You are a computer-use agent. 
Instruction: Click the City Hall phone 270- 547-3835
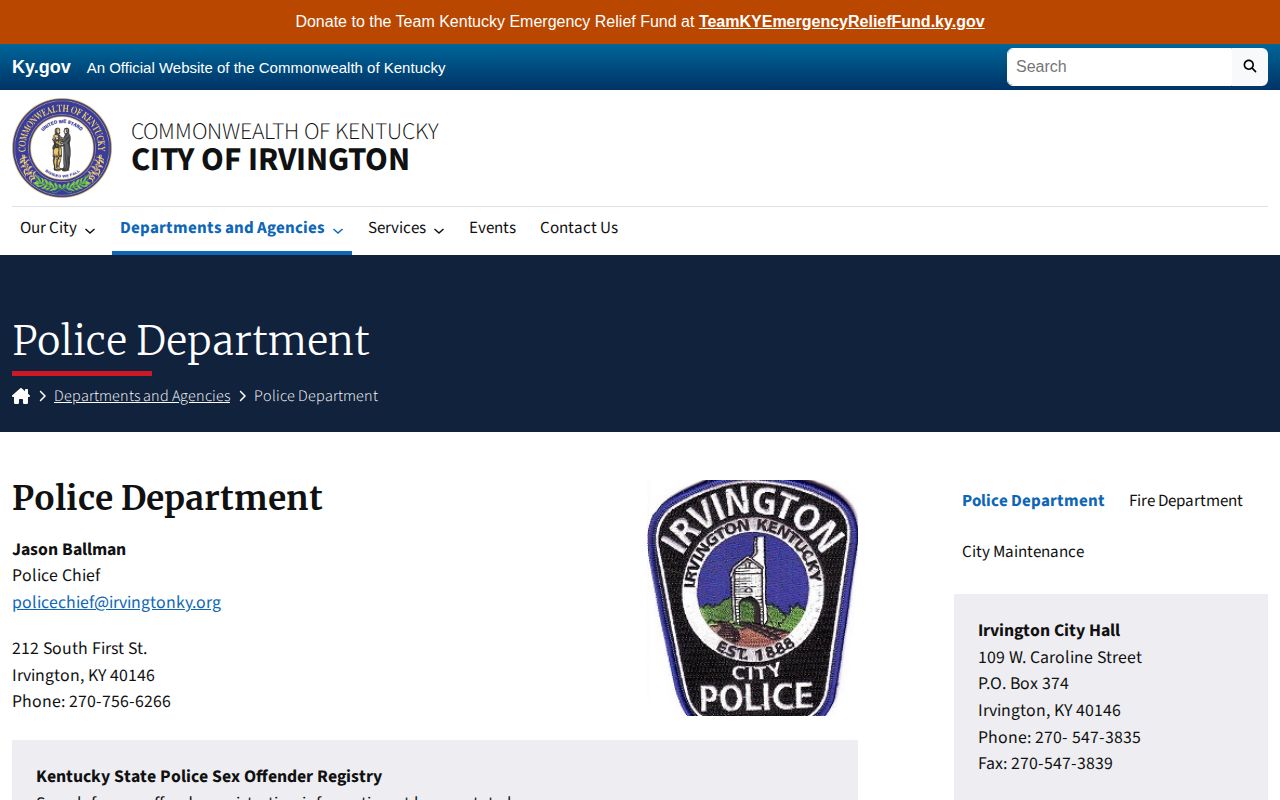1088,737
